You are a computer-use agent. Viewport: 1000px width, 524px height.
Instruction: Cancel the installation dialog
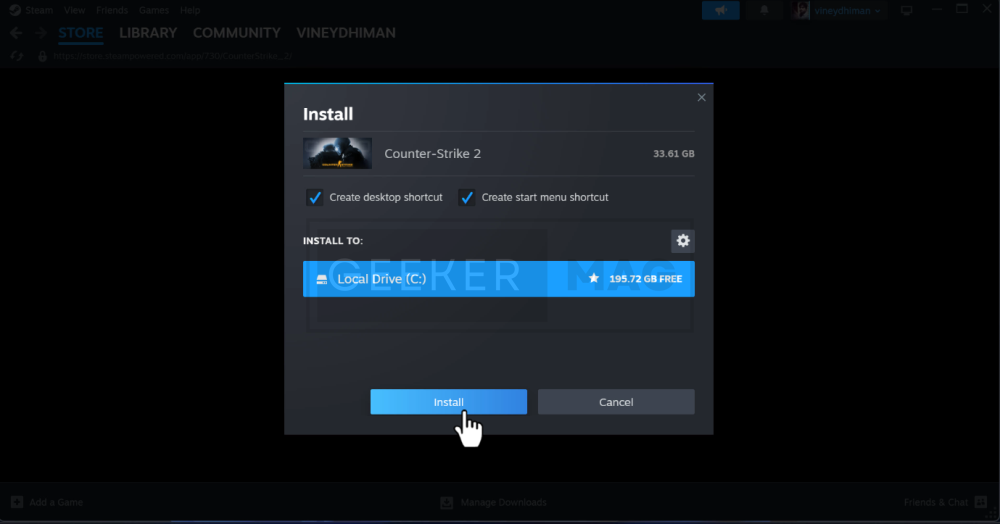point(615,402)
